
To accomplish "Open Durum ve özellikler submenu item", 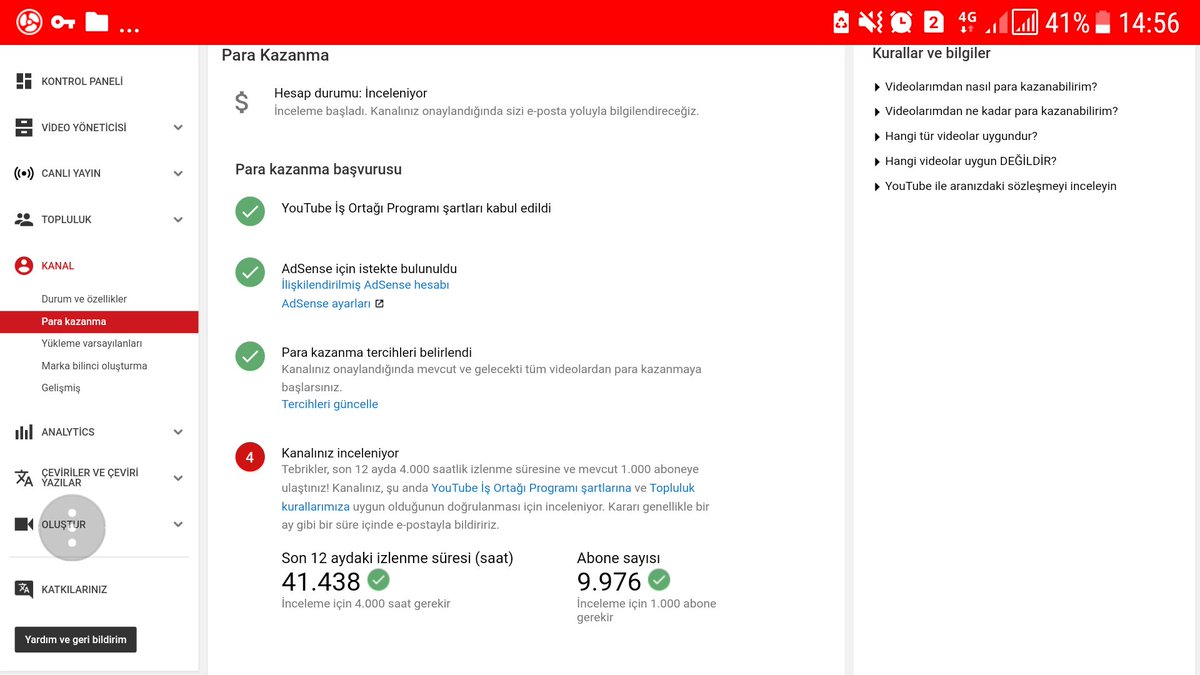I will coord(84,299).
